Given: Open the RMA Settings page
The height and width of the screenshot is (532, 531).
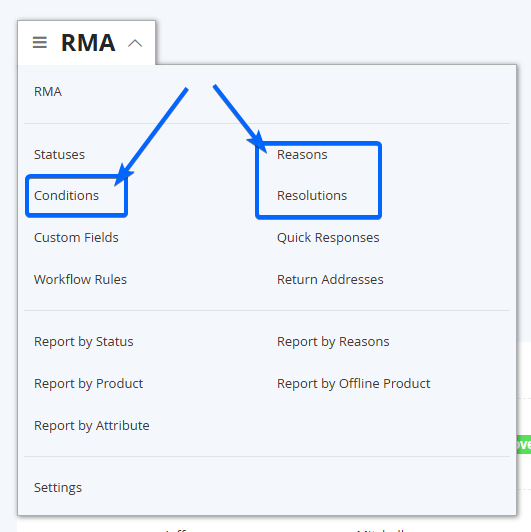Looking at the screenshot, I should tap(58, 488).
